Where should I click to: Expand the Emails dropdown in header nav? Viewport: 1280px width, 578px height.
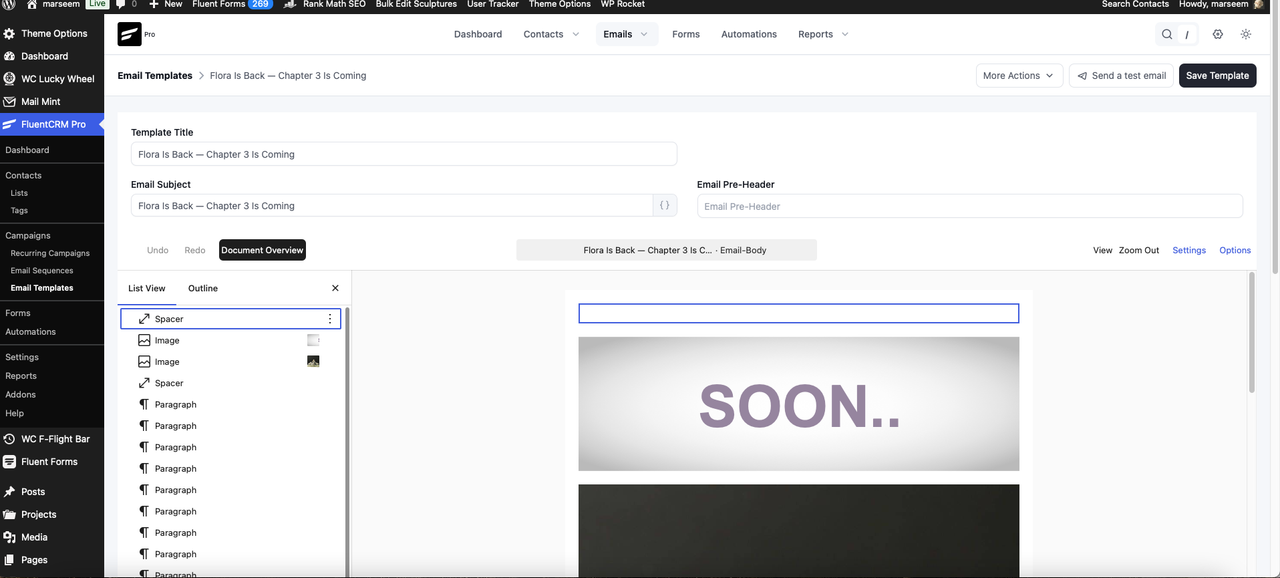click(x=626, y=34)
